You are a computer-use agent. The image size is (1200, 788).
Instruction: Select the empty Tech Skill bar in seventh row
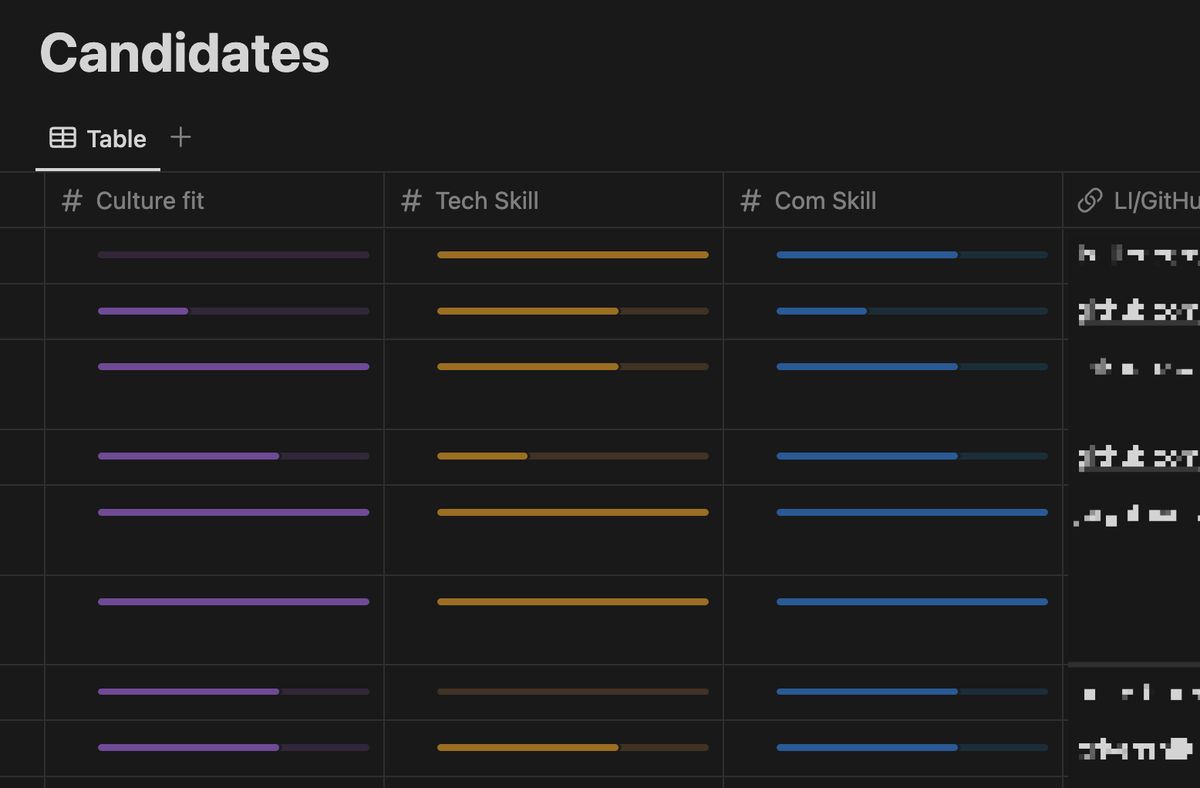(572, 691)
